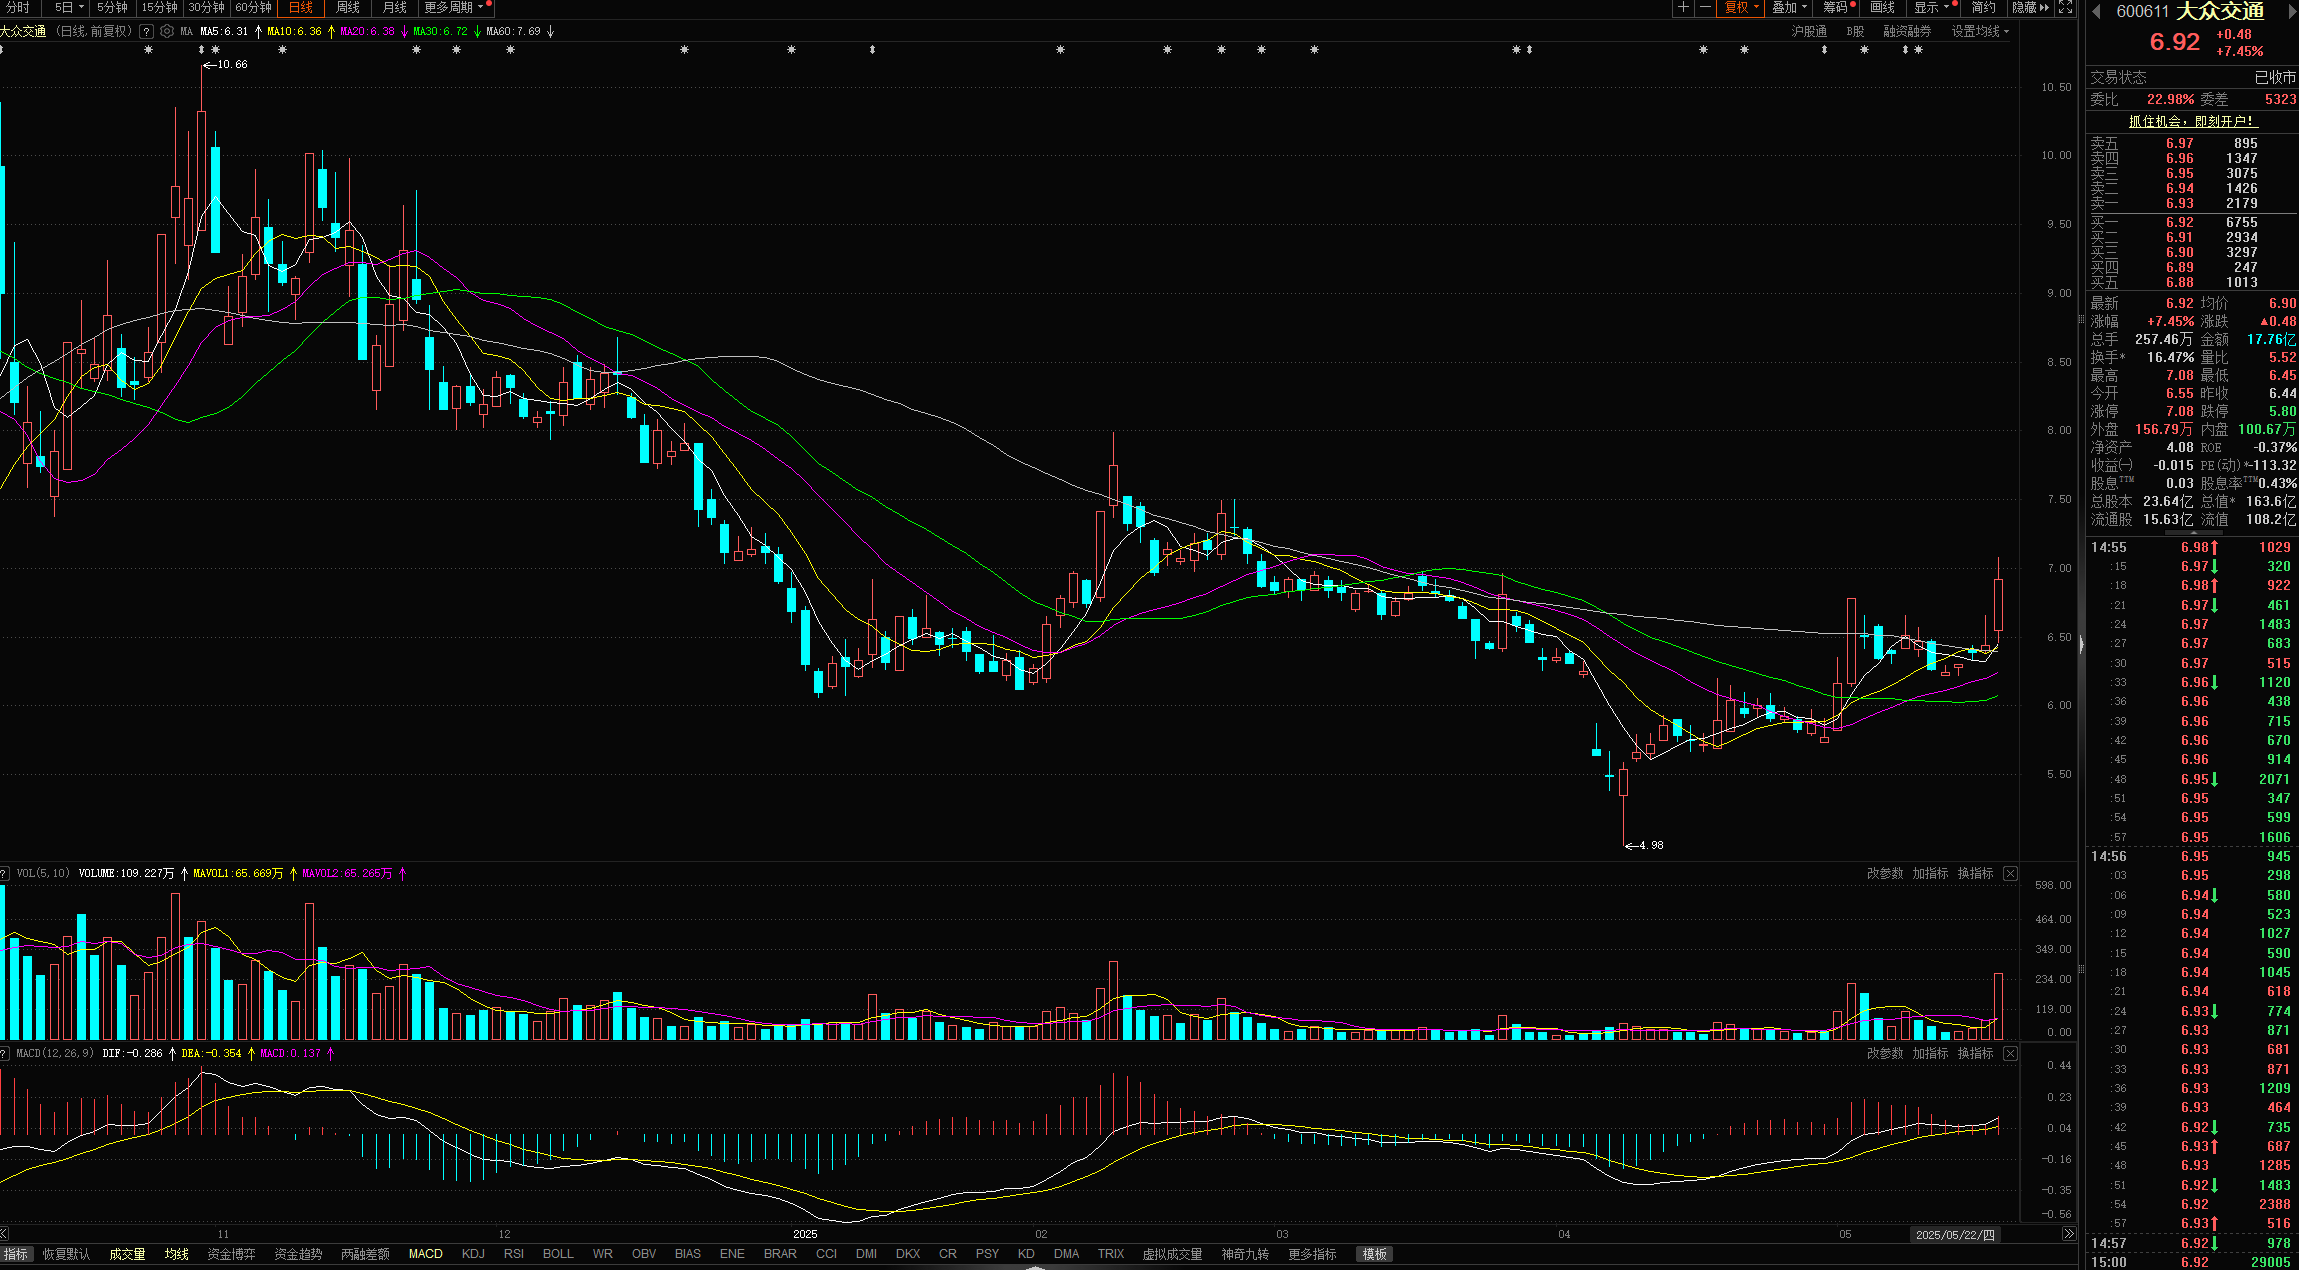Select 月线 monthly tab
2299x1270 pixels.
point(395,7)
